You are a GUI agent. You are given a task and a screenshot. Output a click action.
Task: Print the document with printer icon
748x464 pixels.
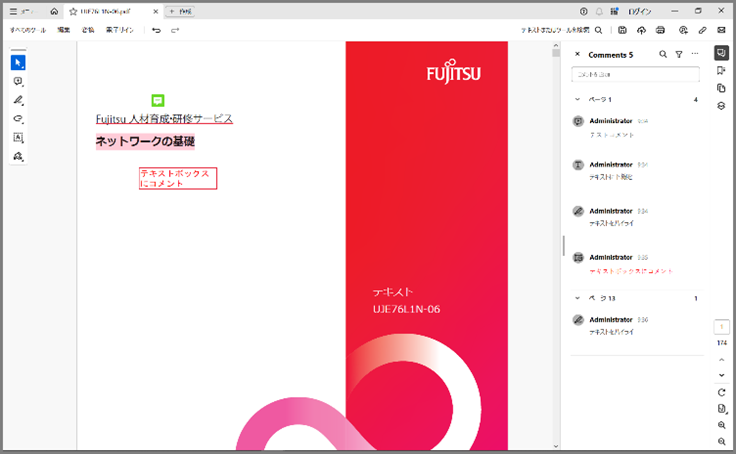tap(660, 31)
